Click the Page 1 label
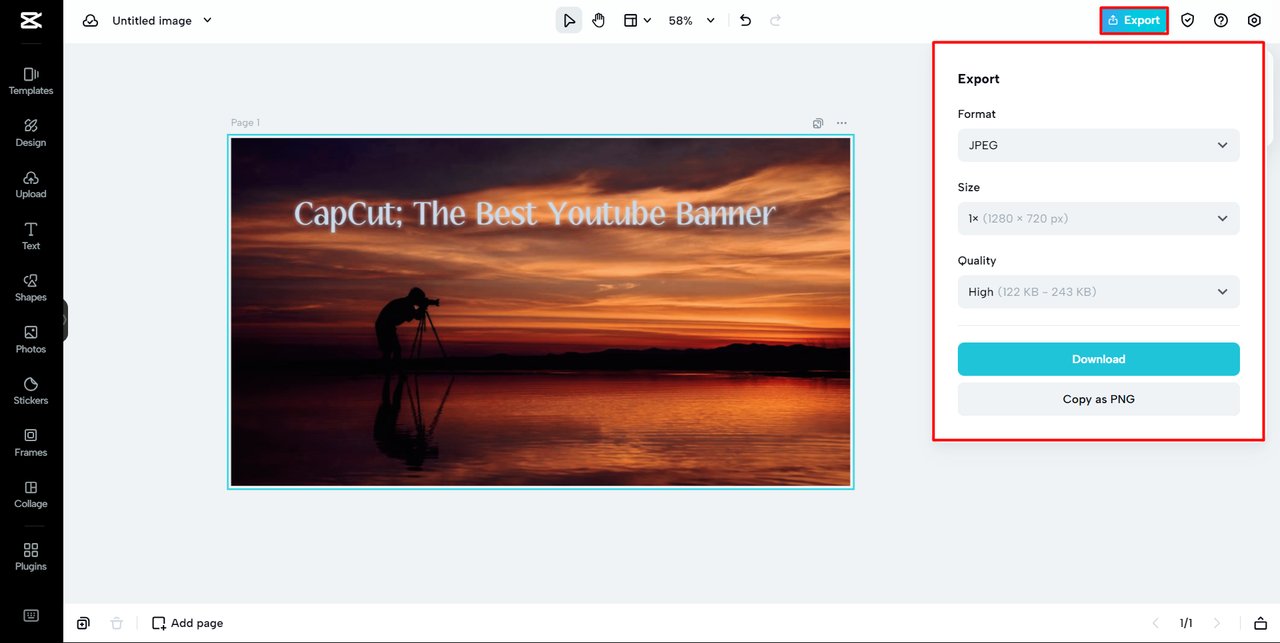This screenshot has width=1280, height=643. (245, 123)
